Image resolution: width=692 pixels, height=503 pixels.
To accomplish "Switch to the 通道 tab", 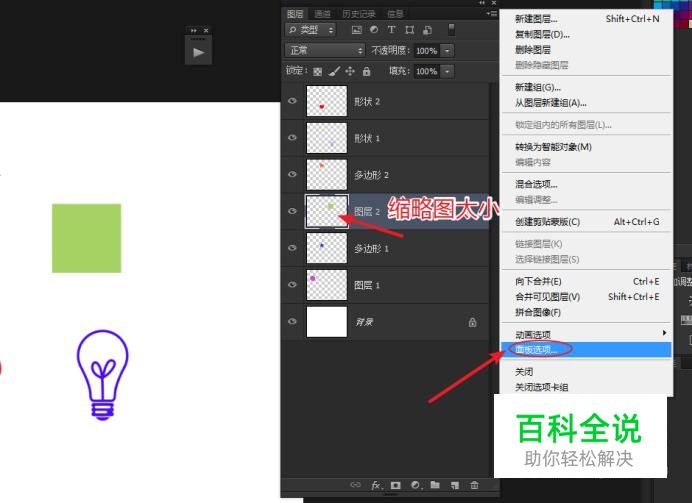I will coord(323,14).
